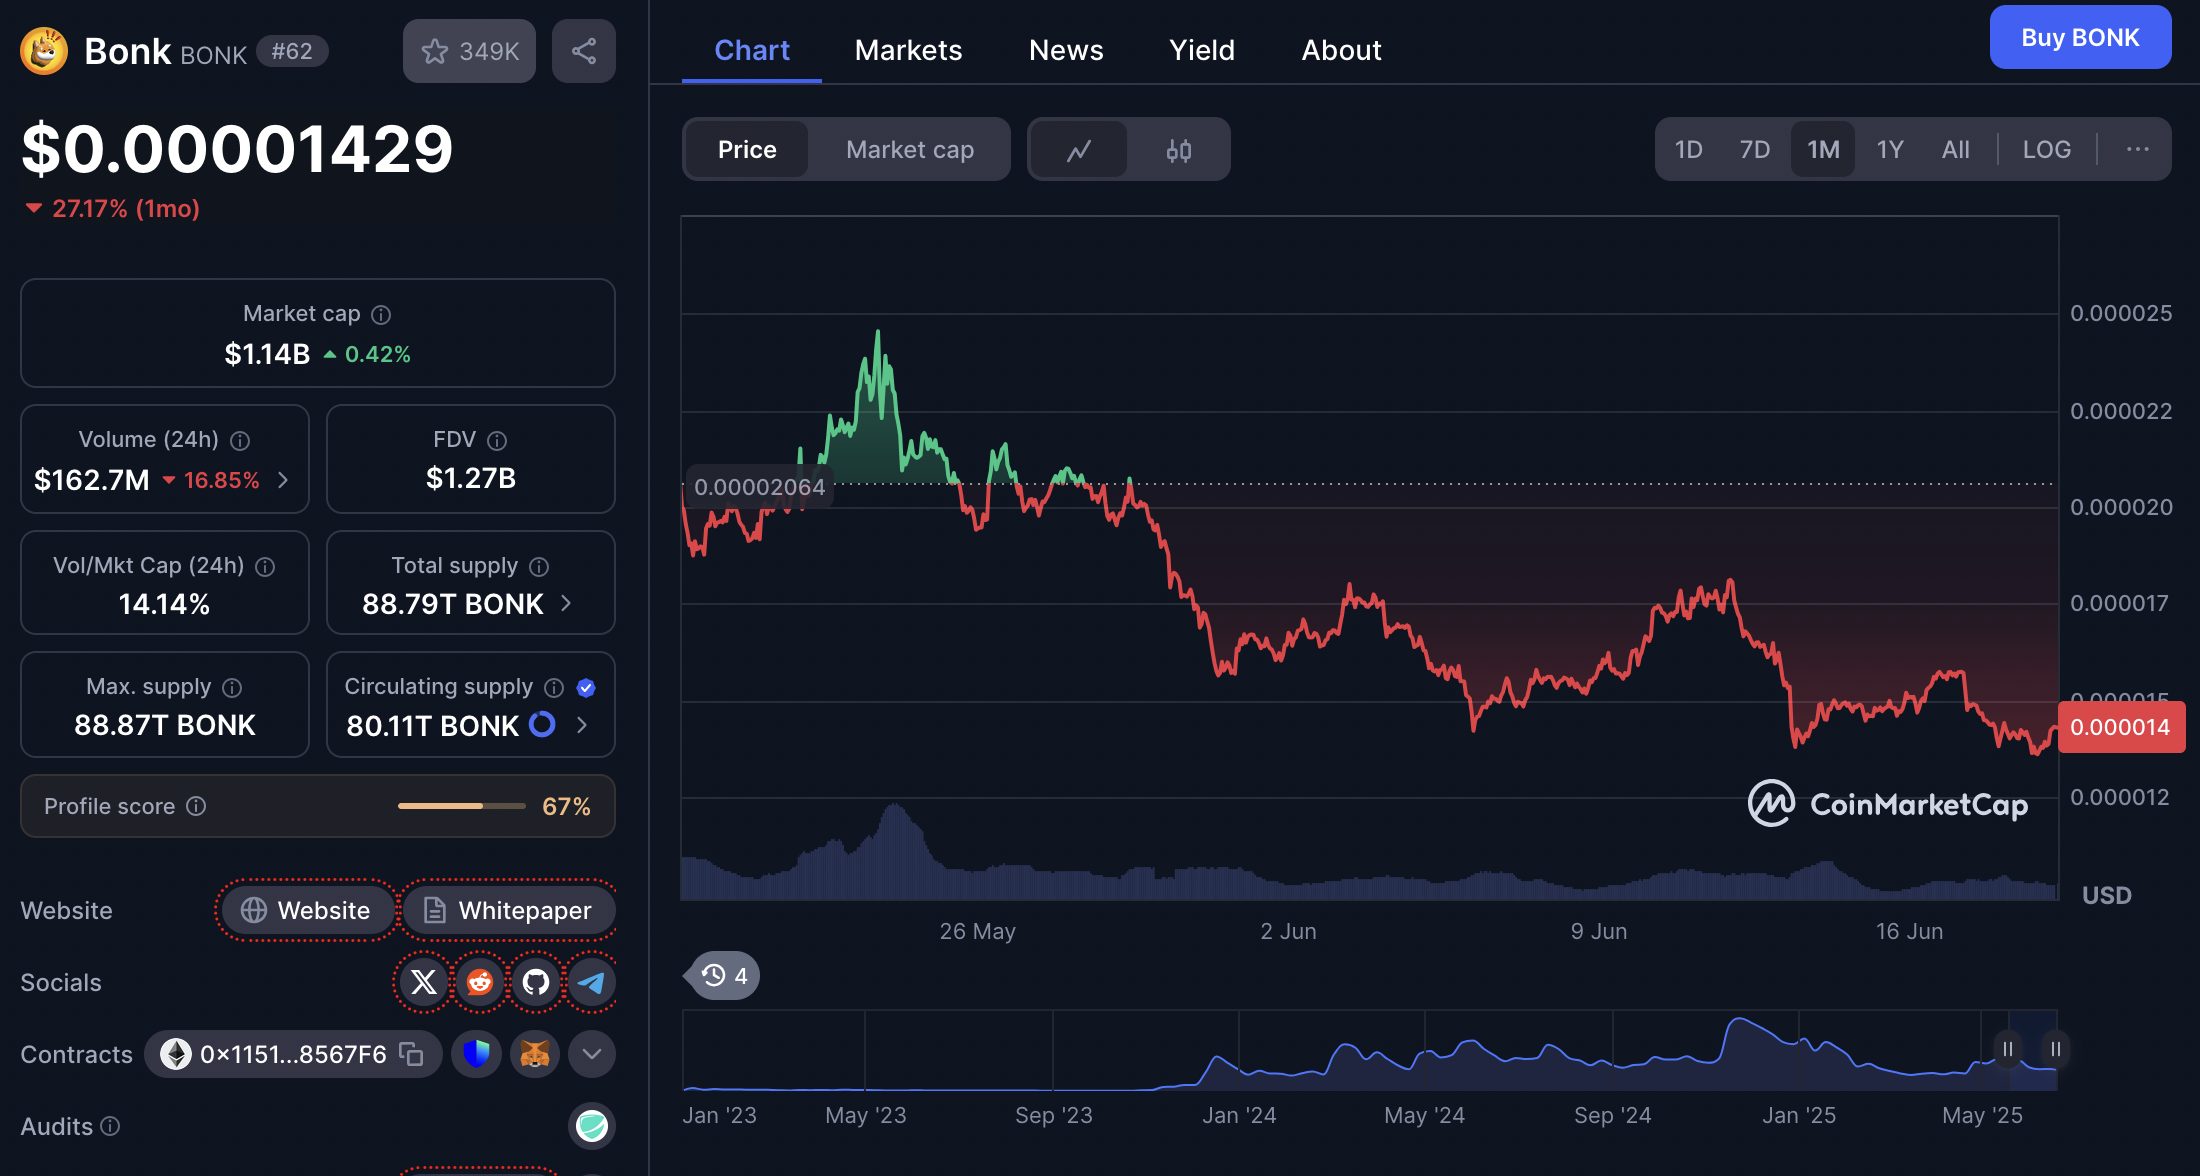Open the About tab
The height and width of the screenshot is (1176, 2200).
click(x=1341, y=50)
